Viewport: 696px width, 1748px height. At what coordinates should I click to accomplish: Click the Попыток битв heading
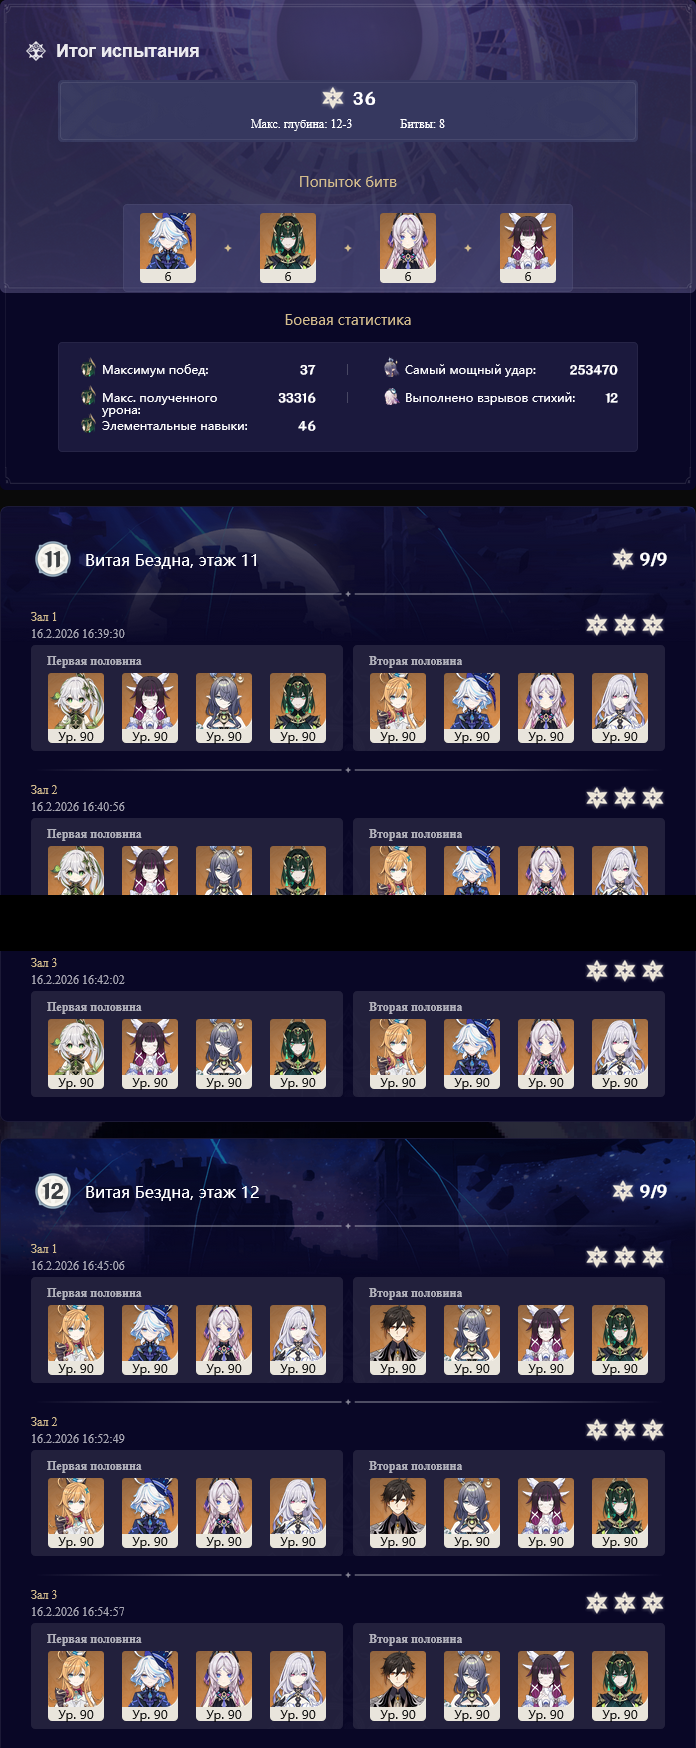click(348, 182)
